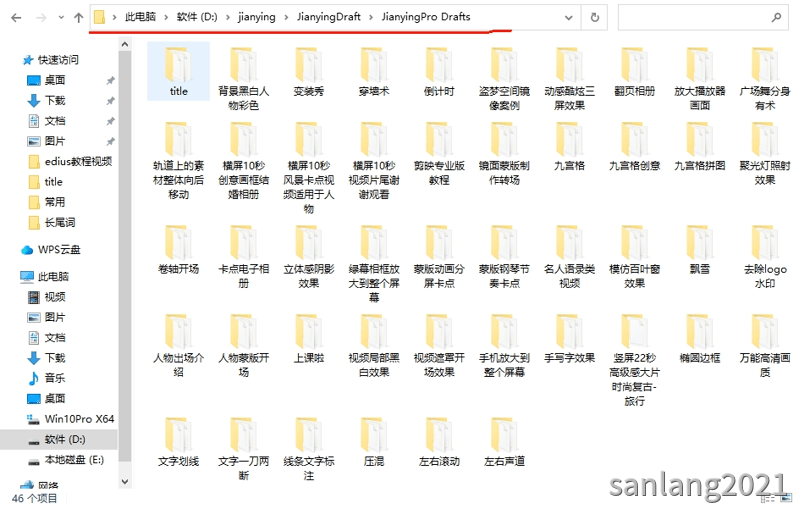Open the 剪映专业版教程 folder
The width and height of the screenshot is (799, 509).
pos(439,153)
